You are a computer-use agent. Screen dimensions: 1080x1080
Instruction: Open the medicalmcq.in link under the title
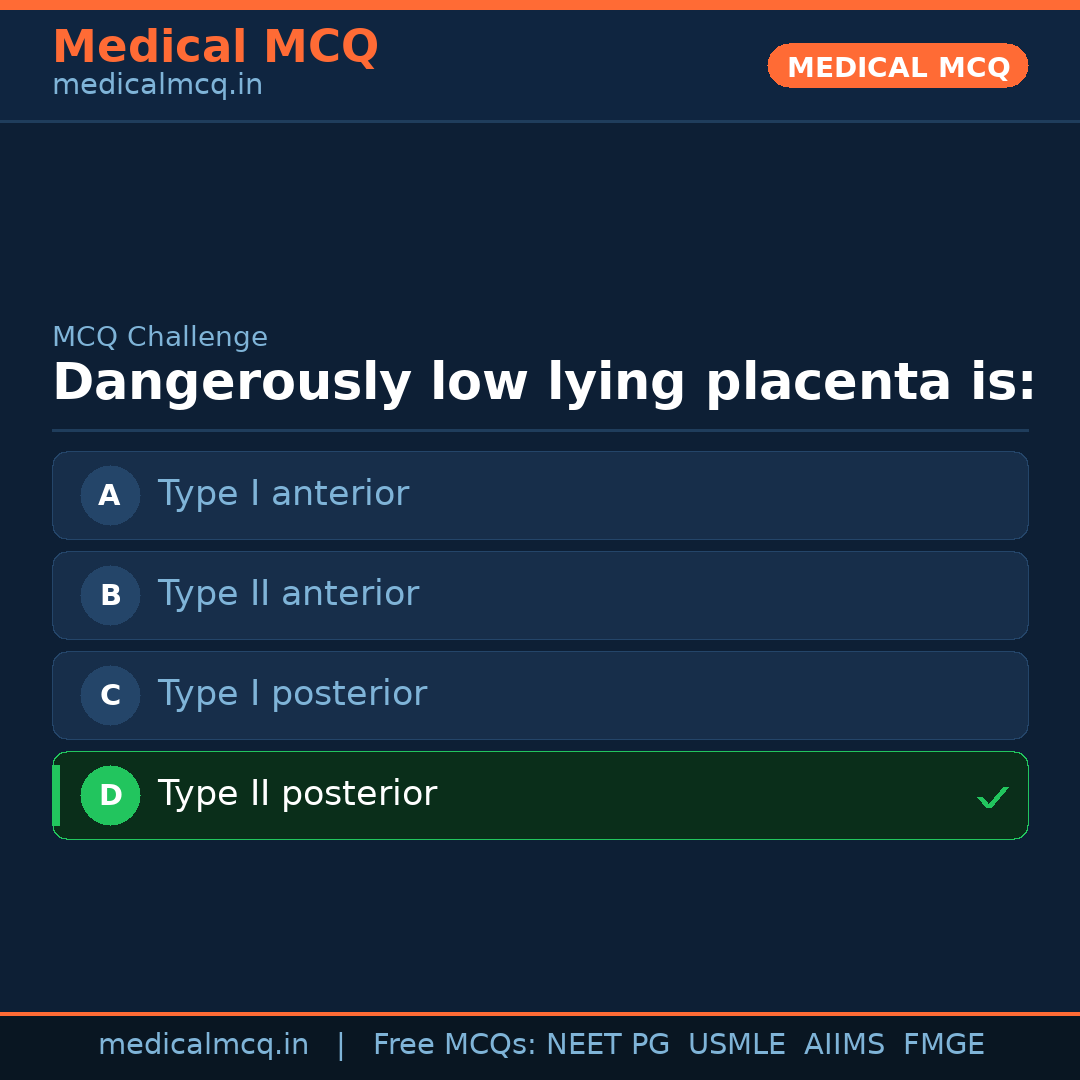[x=157, y=86]
